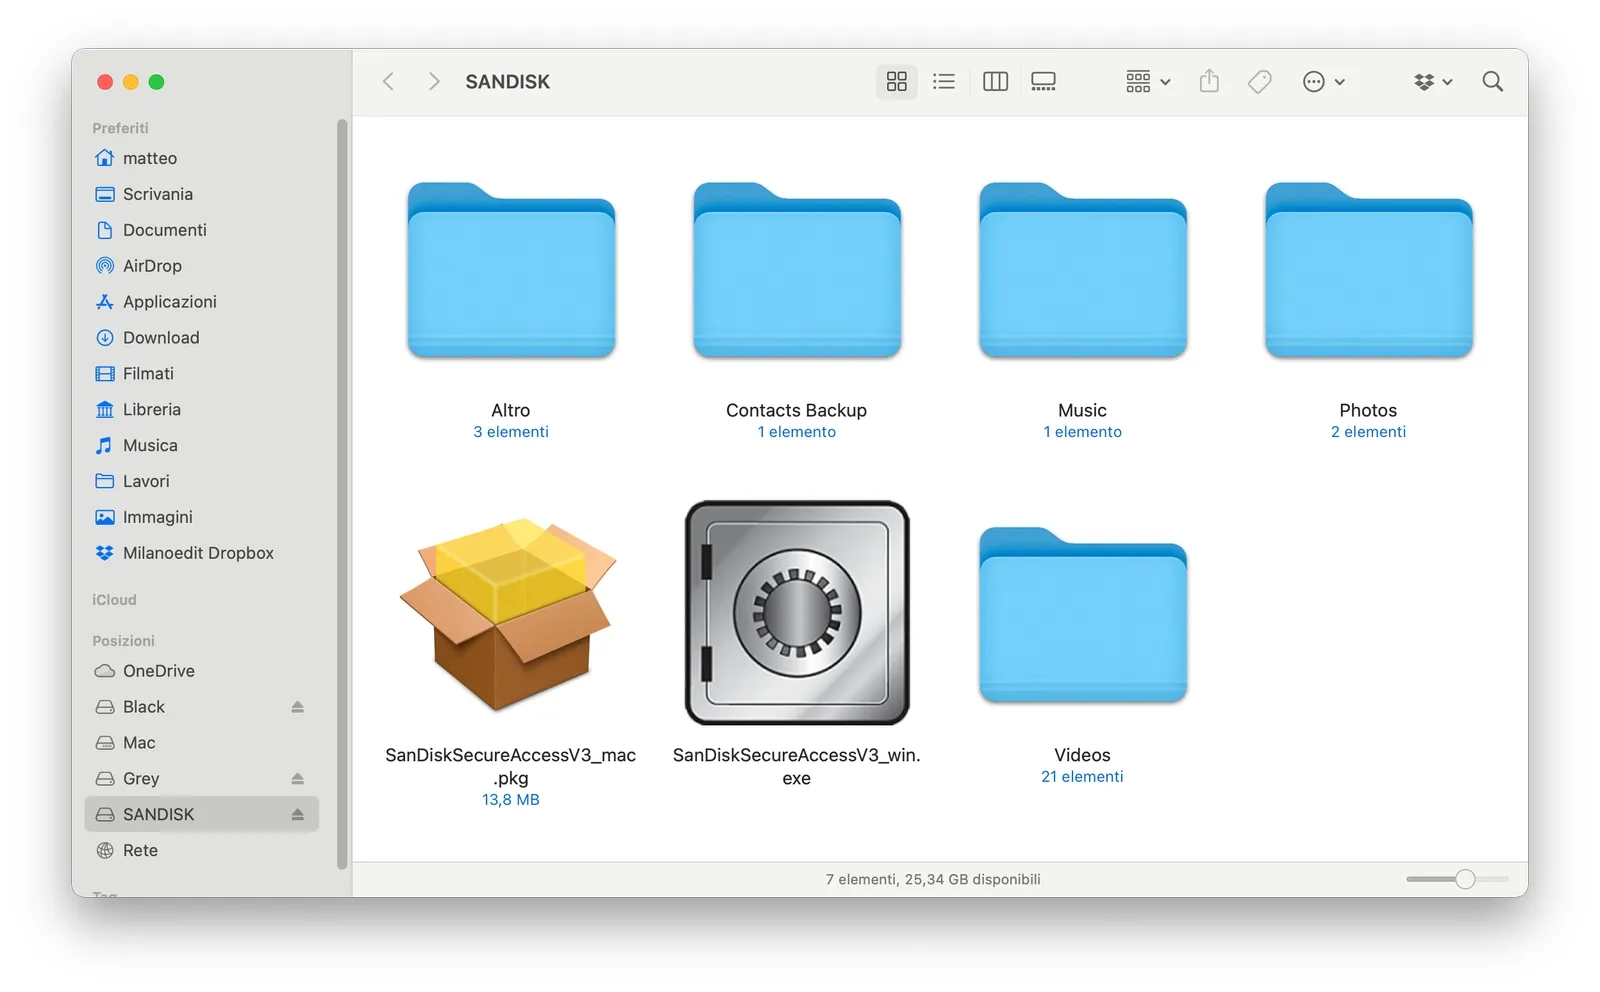The width and height of the screenshot is (1600, 992).
Task: Eject the SANDISK volume
Action: (x=298, y=815)
